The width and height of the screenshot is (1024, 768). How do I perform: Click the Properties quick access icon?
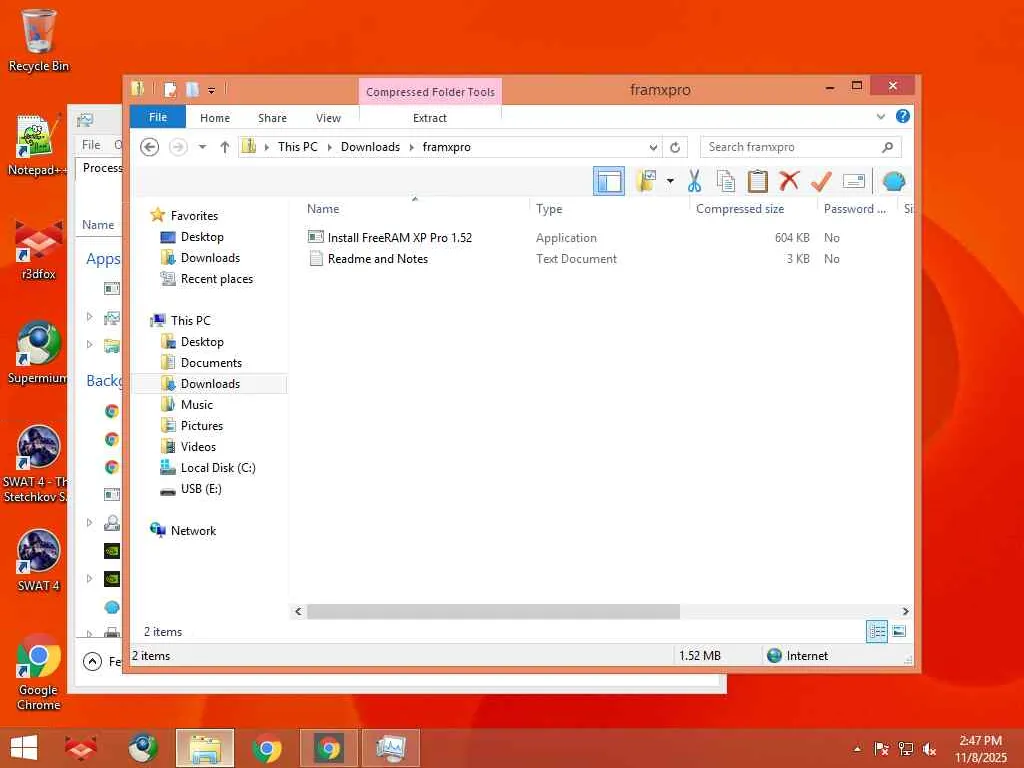(170, 89)
